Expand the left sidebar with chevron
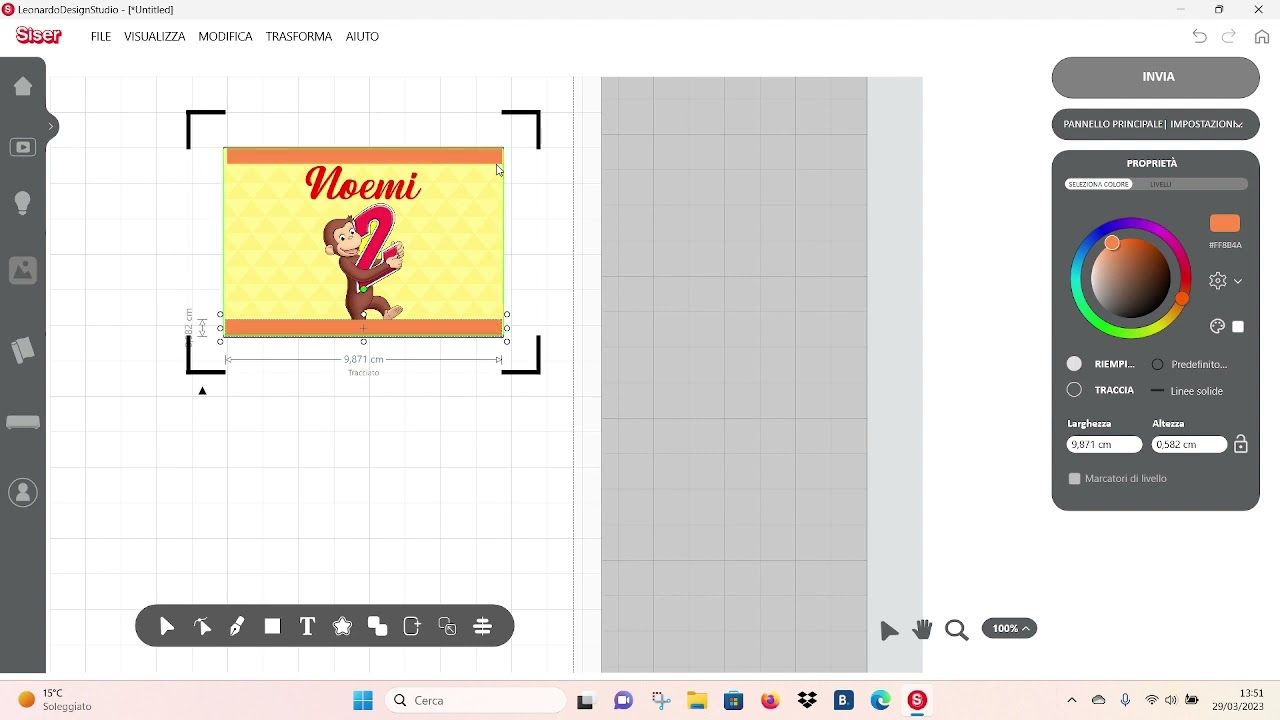Viewport: 1280px width, 720px height. pos(51,127)
